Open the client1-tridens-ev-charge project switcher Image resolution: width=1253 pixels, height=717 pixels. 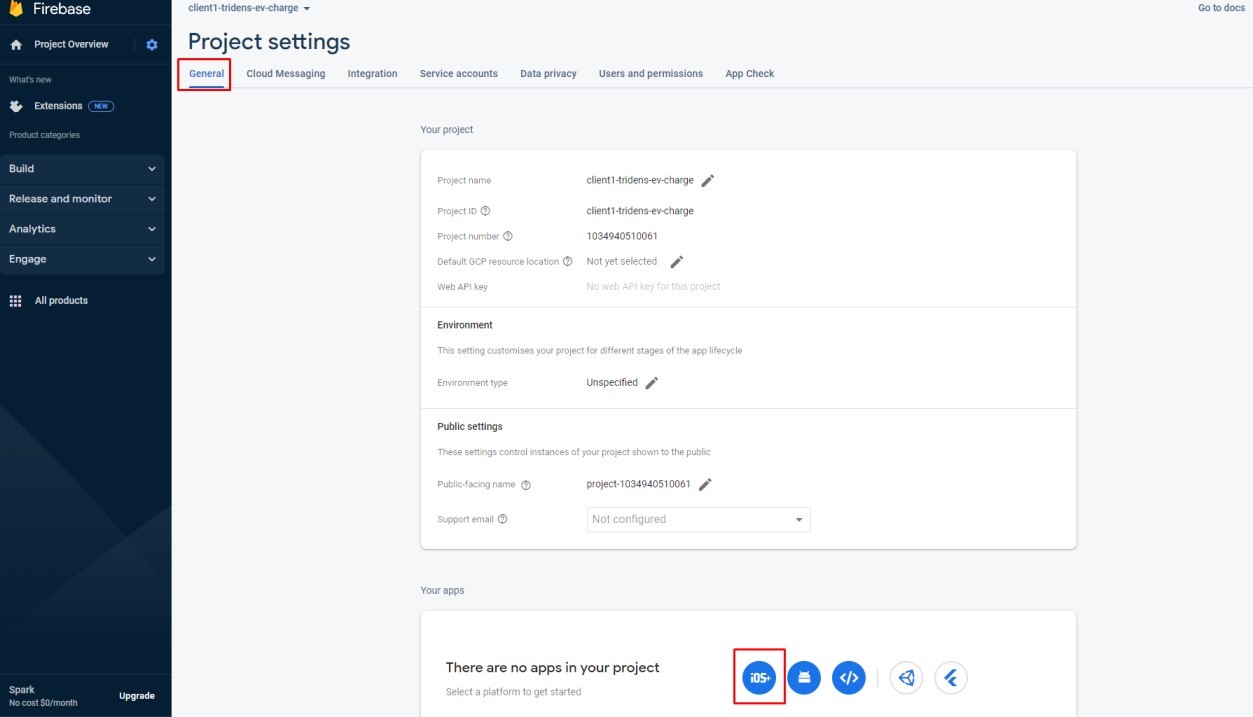[249, 8]
